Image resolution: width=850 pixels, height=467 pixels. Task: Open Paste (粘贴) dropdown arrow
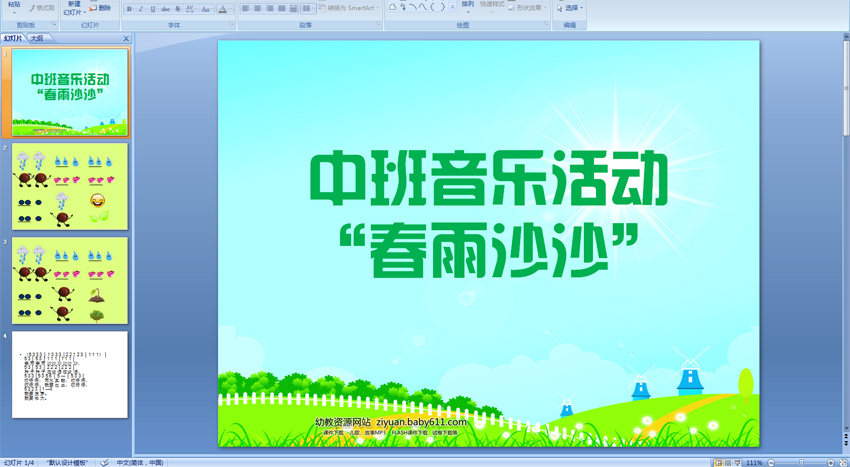(14, 12)
